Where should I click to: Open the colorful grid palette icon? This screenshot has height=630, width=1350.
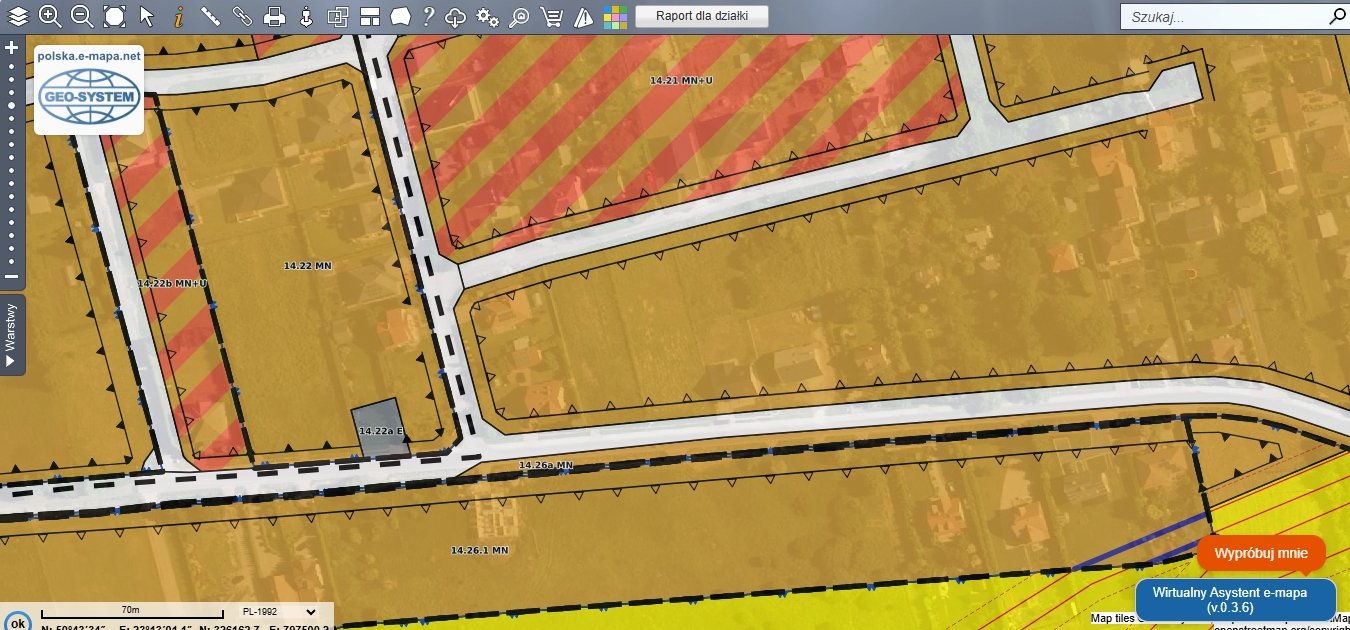(x=615, y=16)
